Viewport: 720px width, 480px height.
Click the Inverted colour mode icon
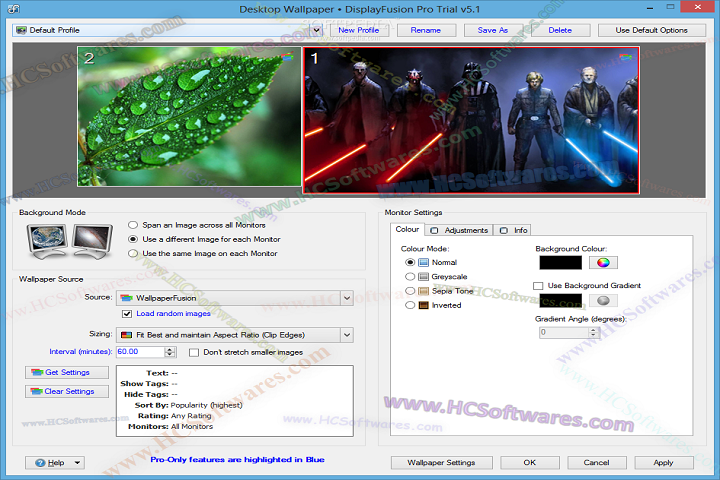423,305
